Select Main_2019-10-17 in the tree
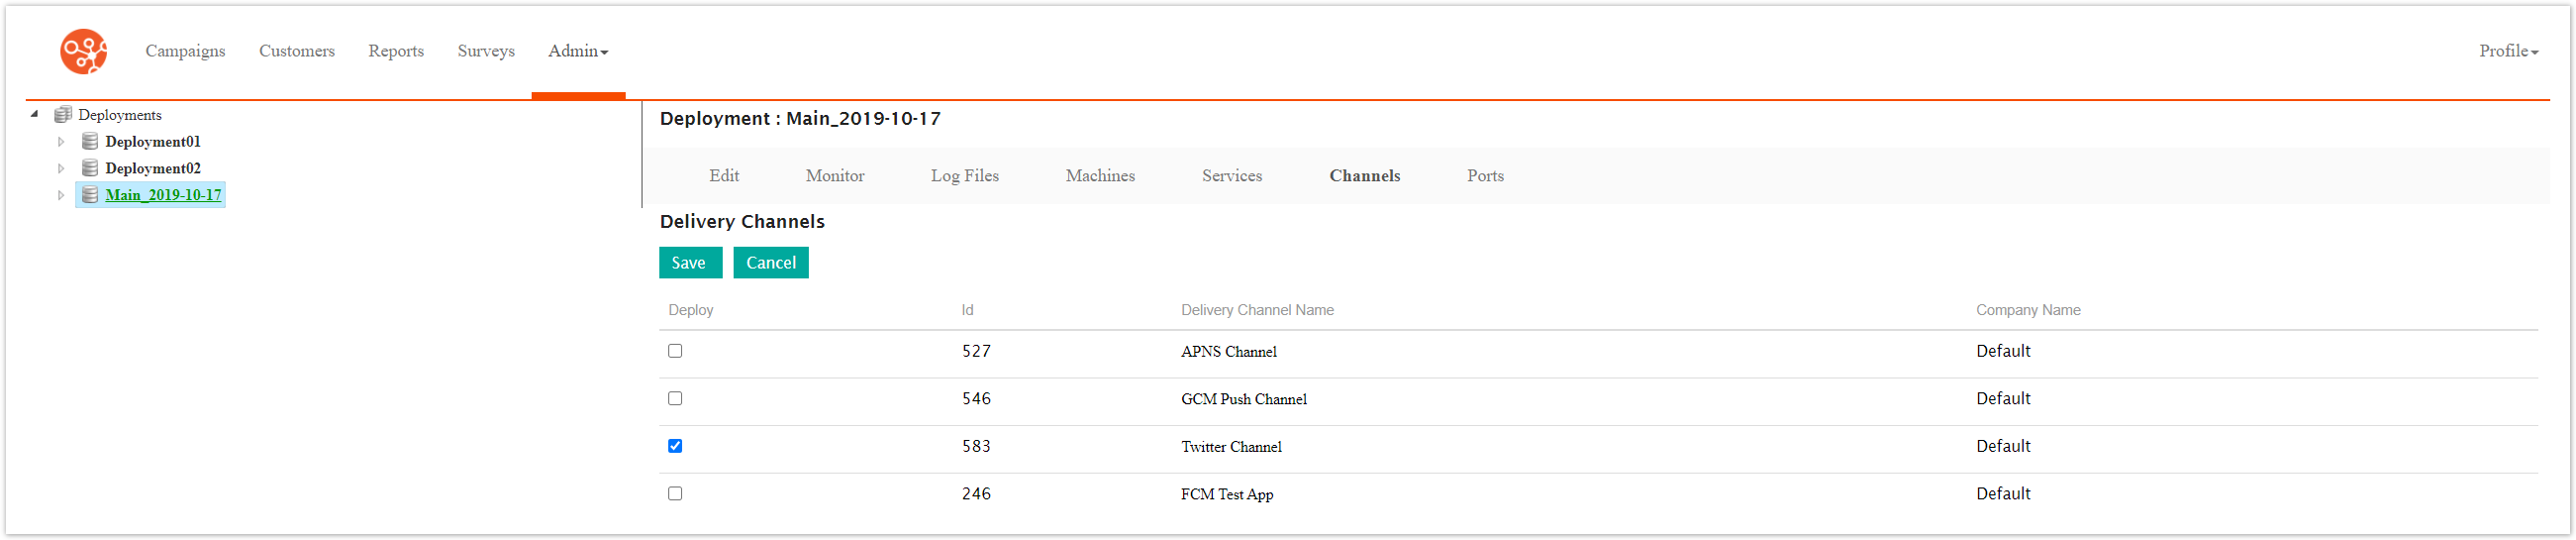Screen dimensions: 2576x540 pyautogui.click(x=163, y=195)
